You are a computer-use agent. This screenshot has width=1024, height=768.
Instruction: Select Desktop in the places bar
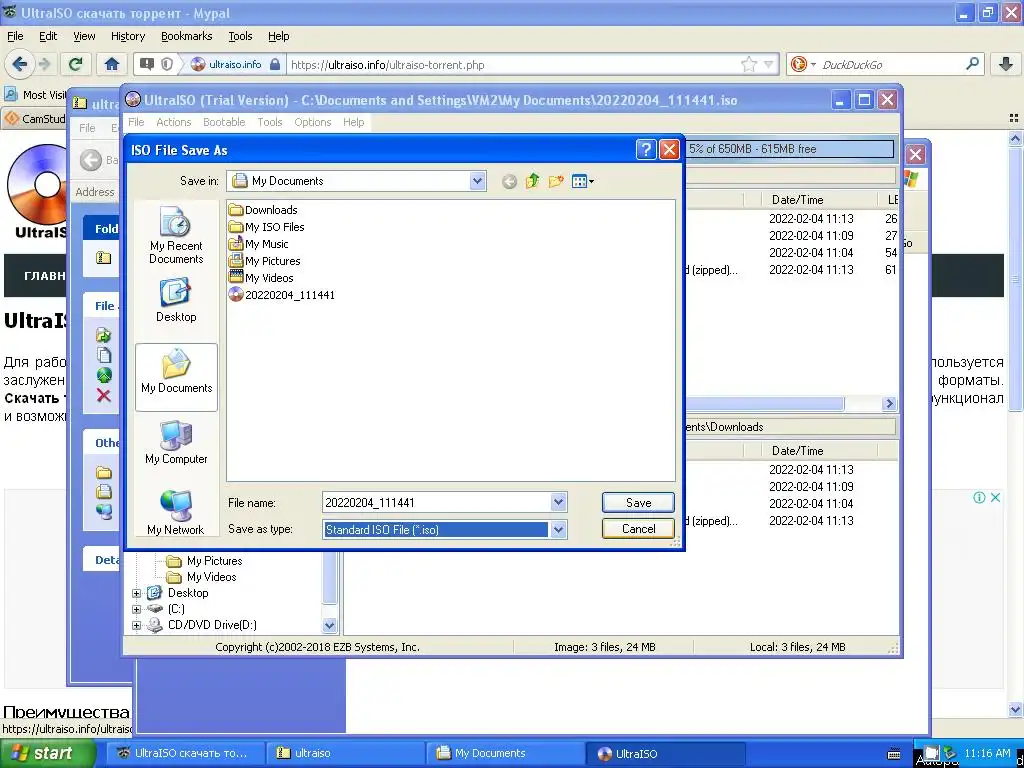click(x=176, y=300)
